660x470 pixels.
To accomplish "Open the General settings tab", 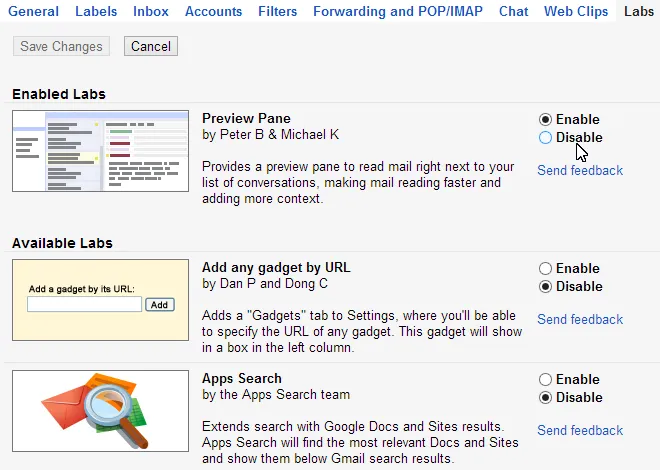I will click(33, 11).
